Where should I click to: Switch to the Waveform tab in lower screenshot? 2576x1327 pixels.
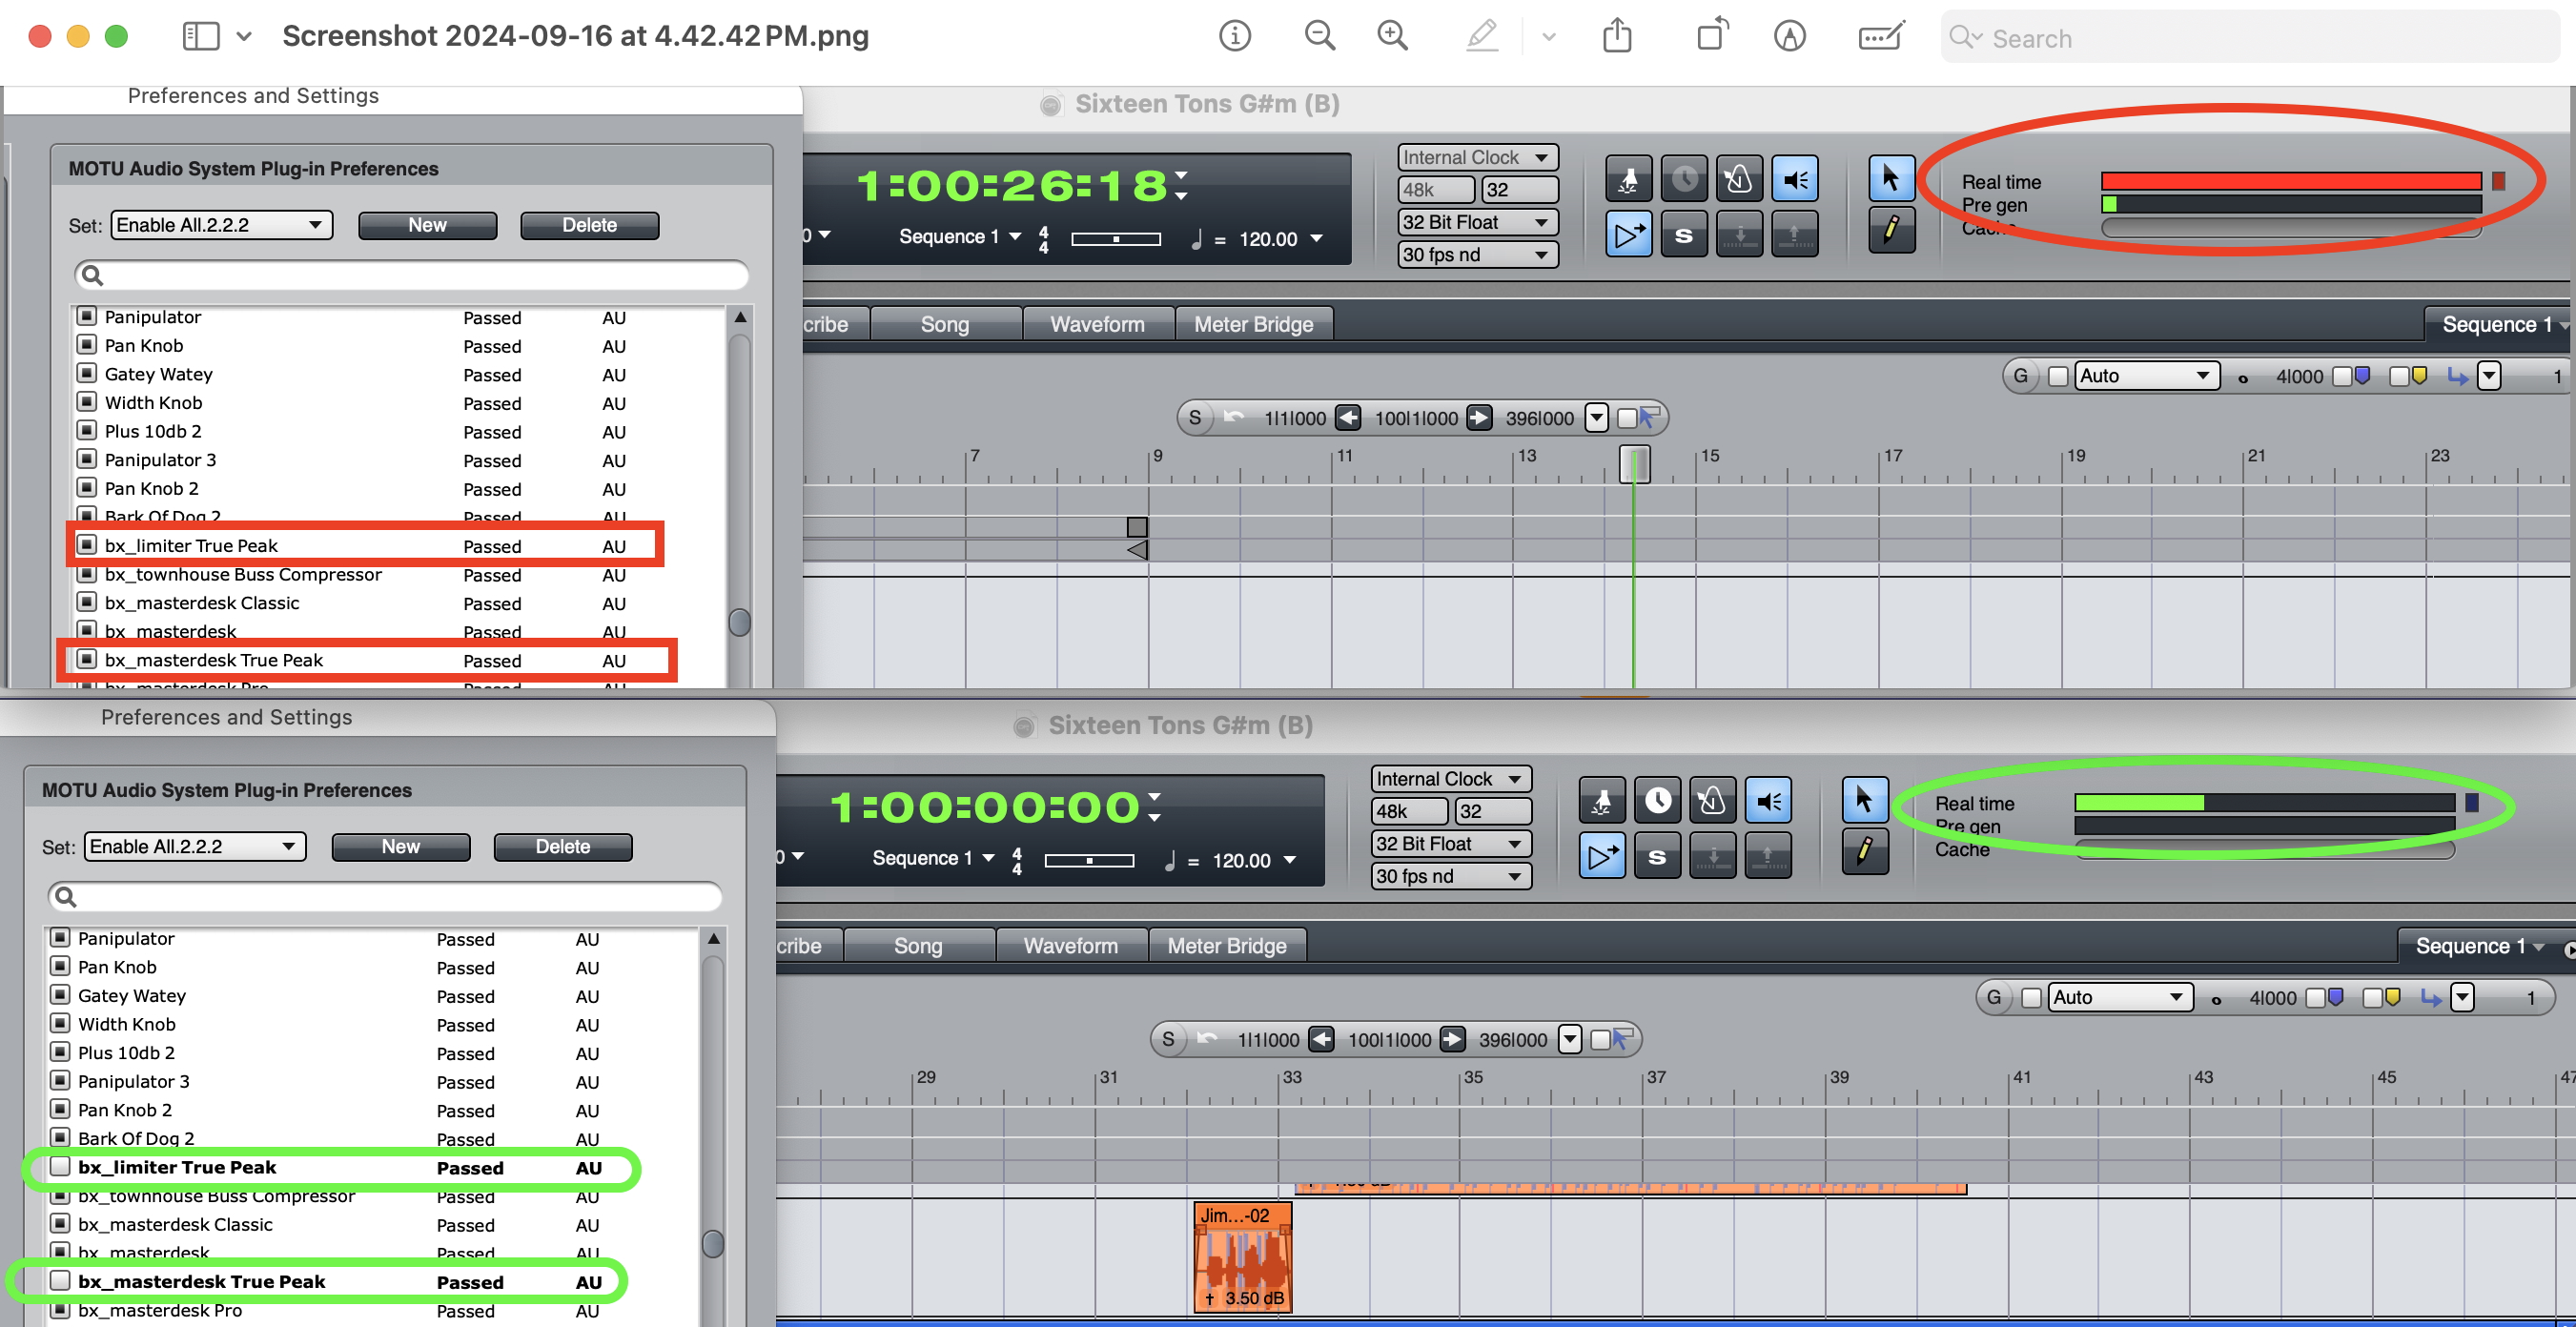click(x=1070, y=945)
